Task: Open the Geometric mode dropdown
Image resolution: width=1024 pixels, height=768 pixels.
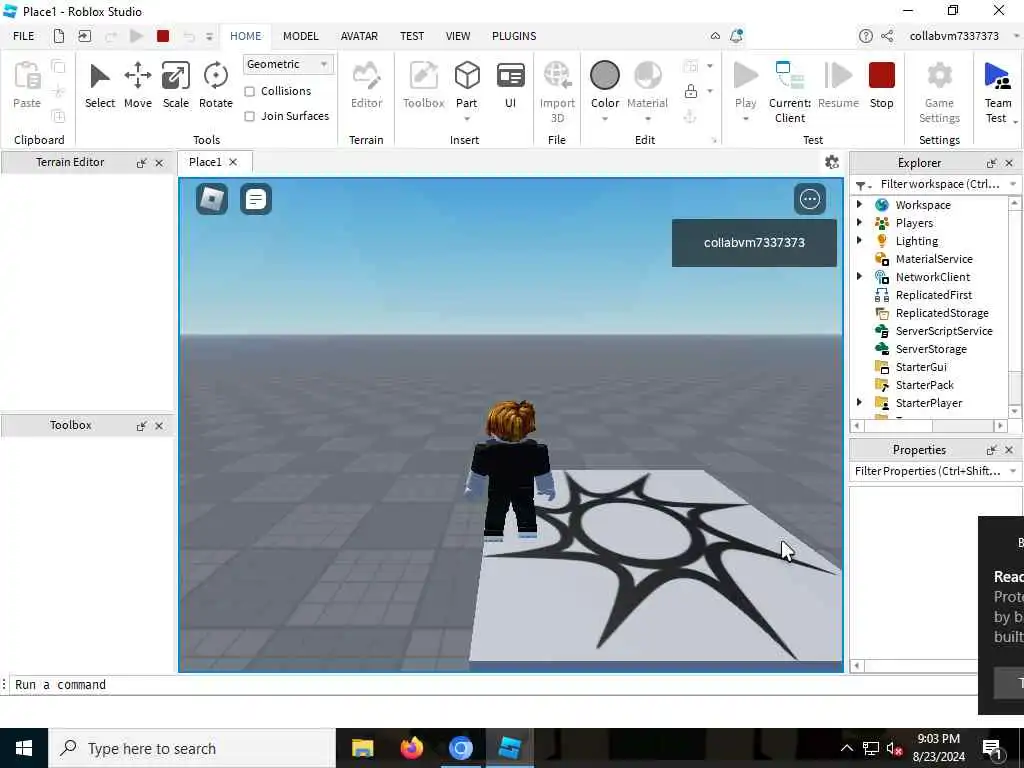Action: (287, 64)
